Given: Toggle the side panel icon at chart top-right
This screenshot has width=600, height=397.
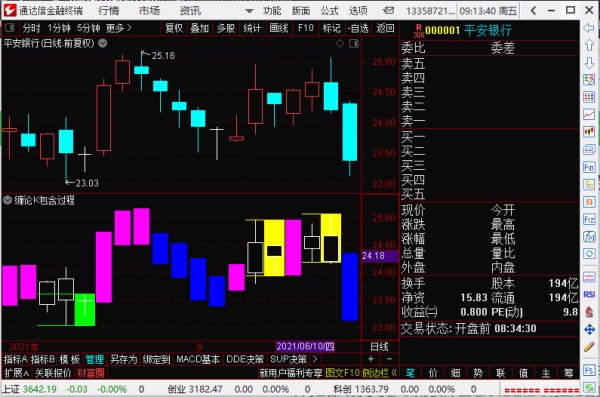Looking at the screenshot, I should [x=354, y=43].
